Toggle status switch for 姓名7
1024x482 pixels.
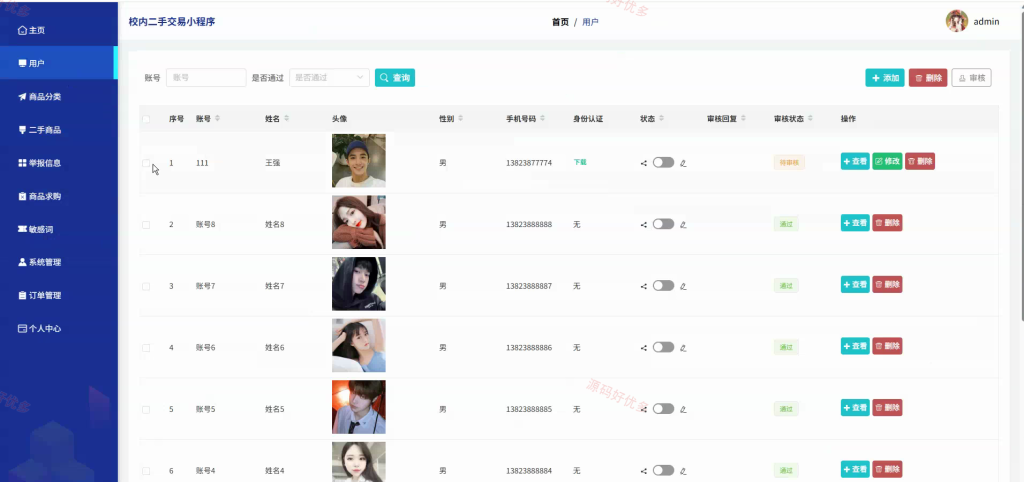pyautogui.click(x=664, y=285)
